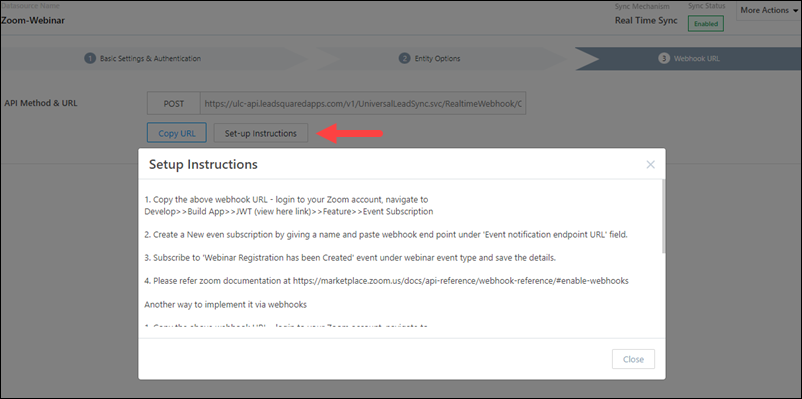Select the Webhook URL step
The height and width of the screenshot is (399, 802).
coord(689,58)
